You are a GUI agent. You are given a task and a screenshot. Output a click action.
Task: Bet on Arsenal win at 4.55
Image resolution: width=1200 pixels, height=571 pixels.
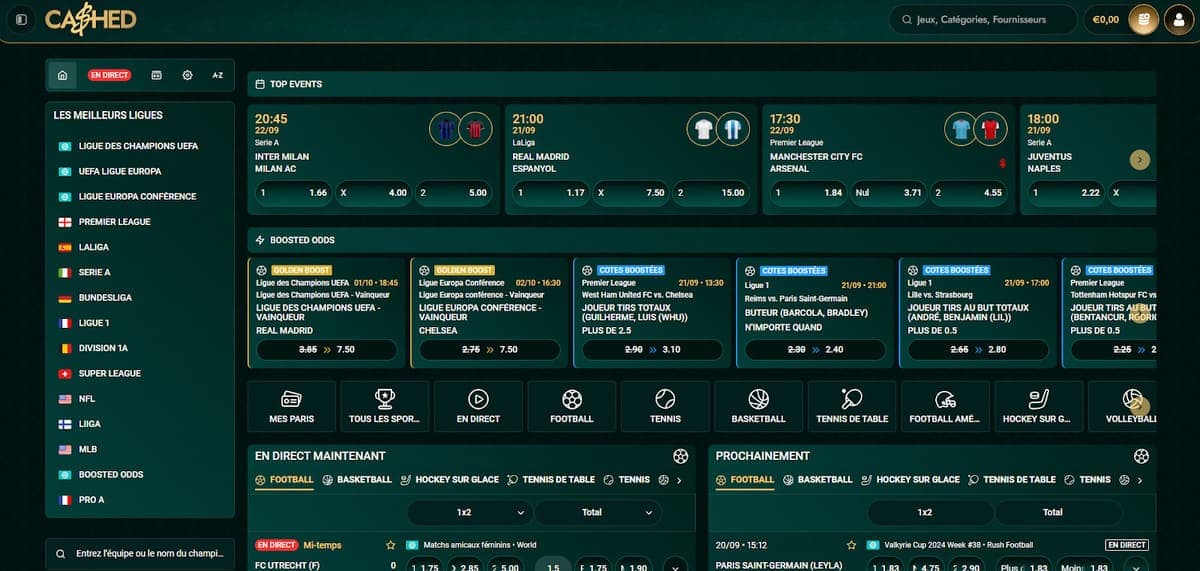coord(968,192)
